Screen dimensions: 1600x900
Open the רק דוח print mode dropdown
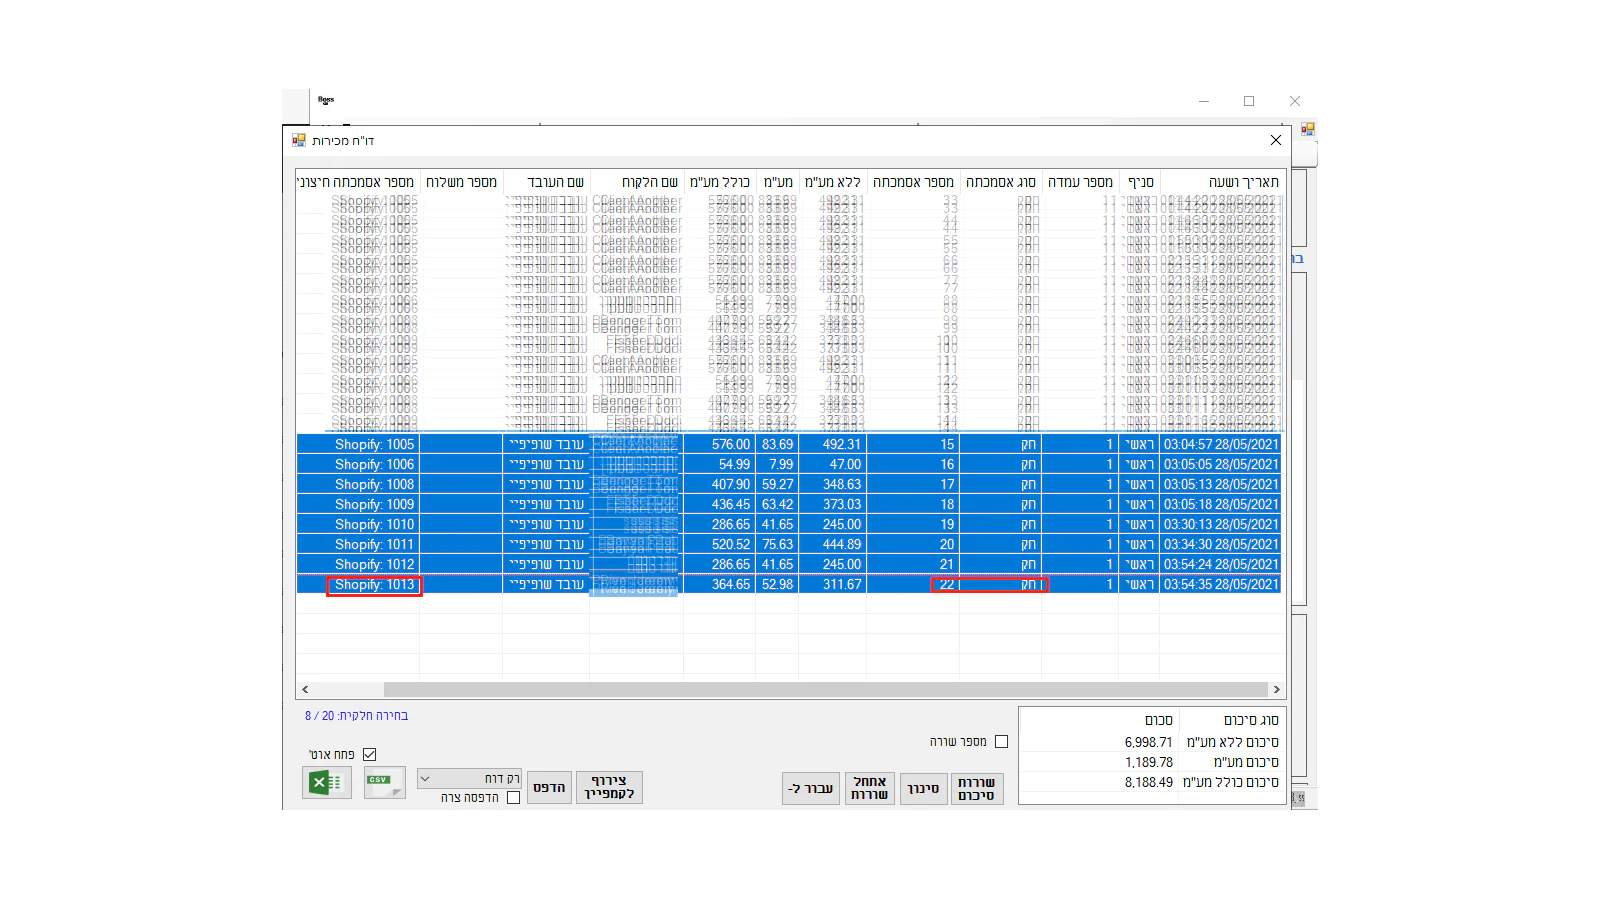[x=469, y=778]
